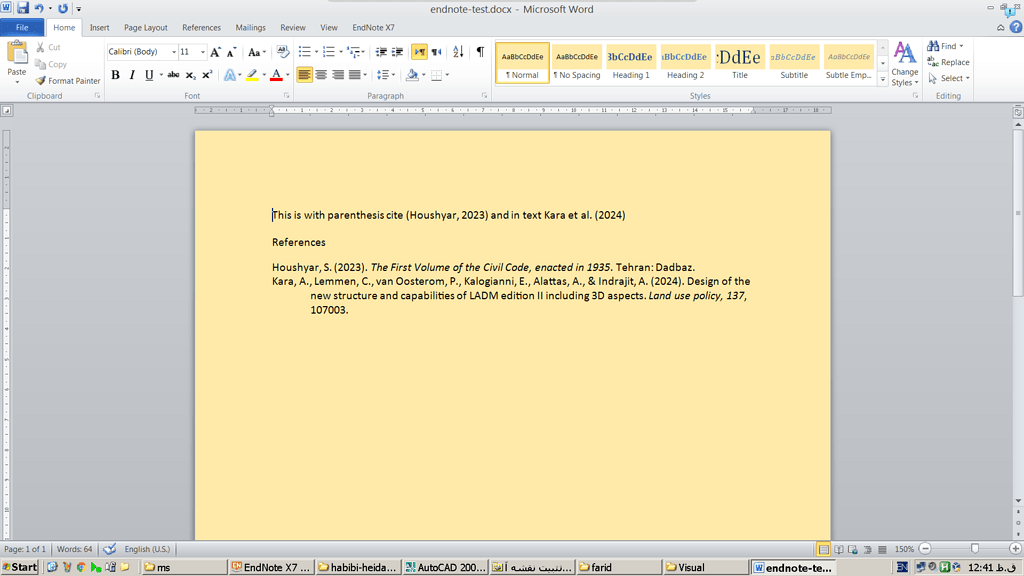Switch to the EndNote X7 ribbon tab

tap(371, 27)
